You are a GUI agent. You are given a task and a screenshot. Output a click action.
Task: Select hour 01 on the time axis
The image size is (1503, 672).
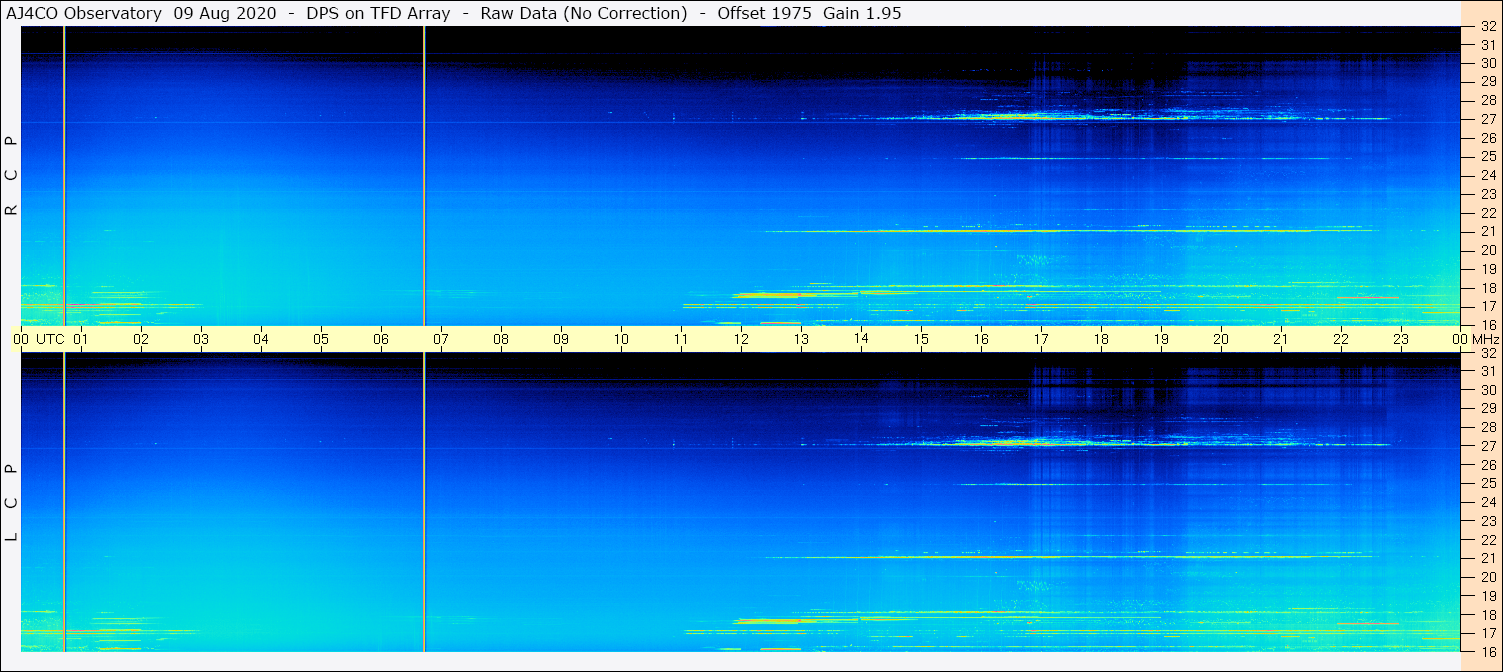click(81, 339)
